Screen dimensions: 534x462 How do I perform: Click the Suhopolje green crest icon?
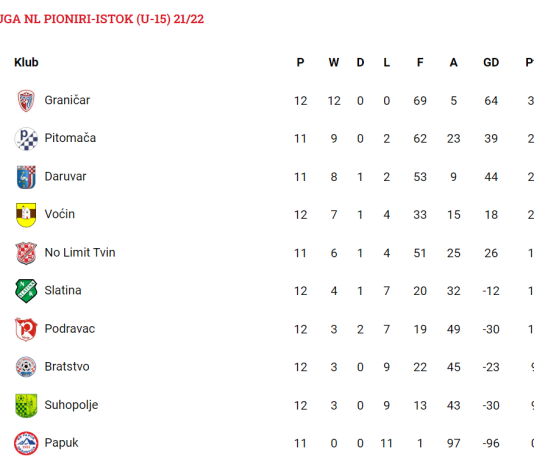[x=26, y=405]
